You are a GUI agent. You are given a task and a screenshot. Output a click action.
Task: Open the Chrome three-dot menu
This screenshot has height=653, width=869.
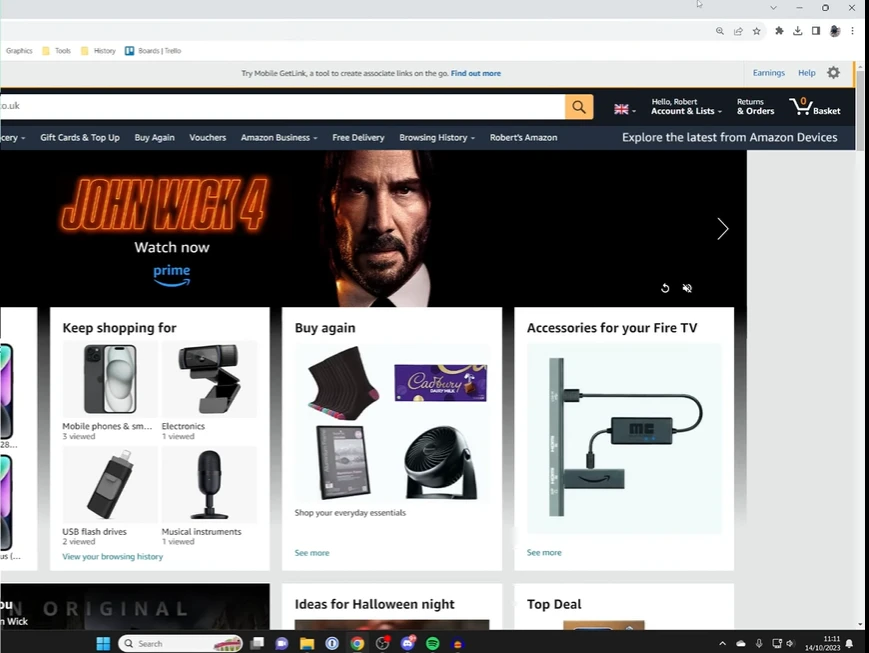pos(852,31)
